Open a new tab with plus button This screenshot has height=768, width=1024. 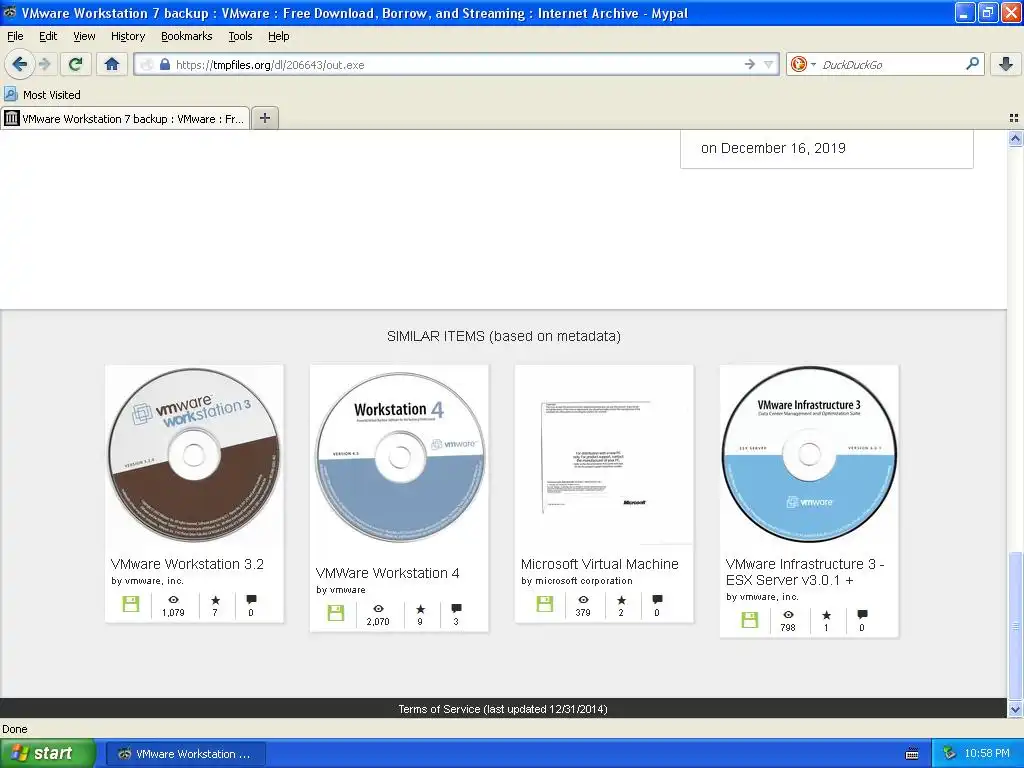[x=264, y=118]
